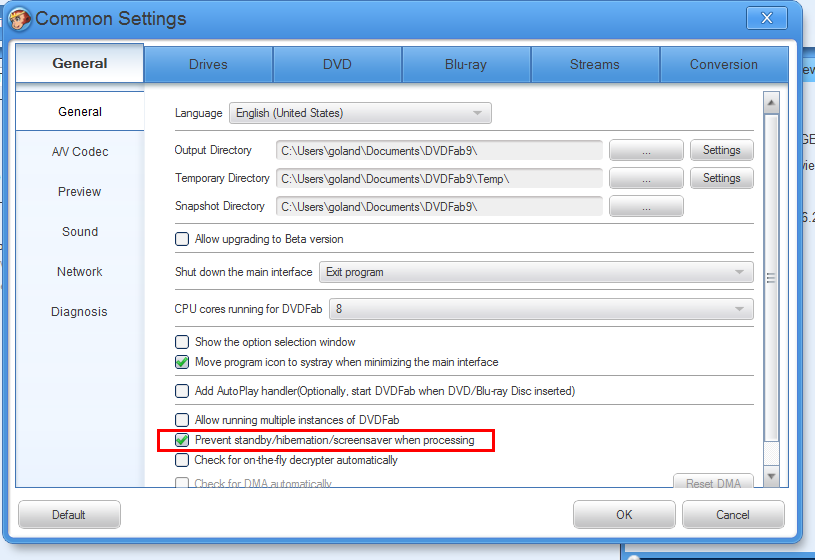Browse for the Temporary Directory folder
The height and width of the screenshot is (560, 815).
[x=646, y=178]
